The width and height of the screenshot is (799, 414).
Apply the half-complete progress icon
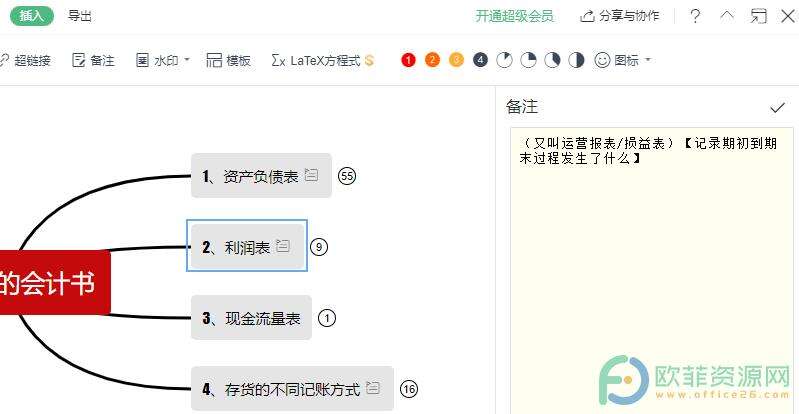576,61
